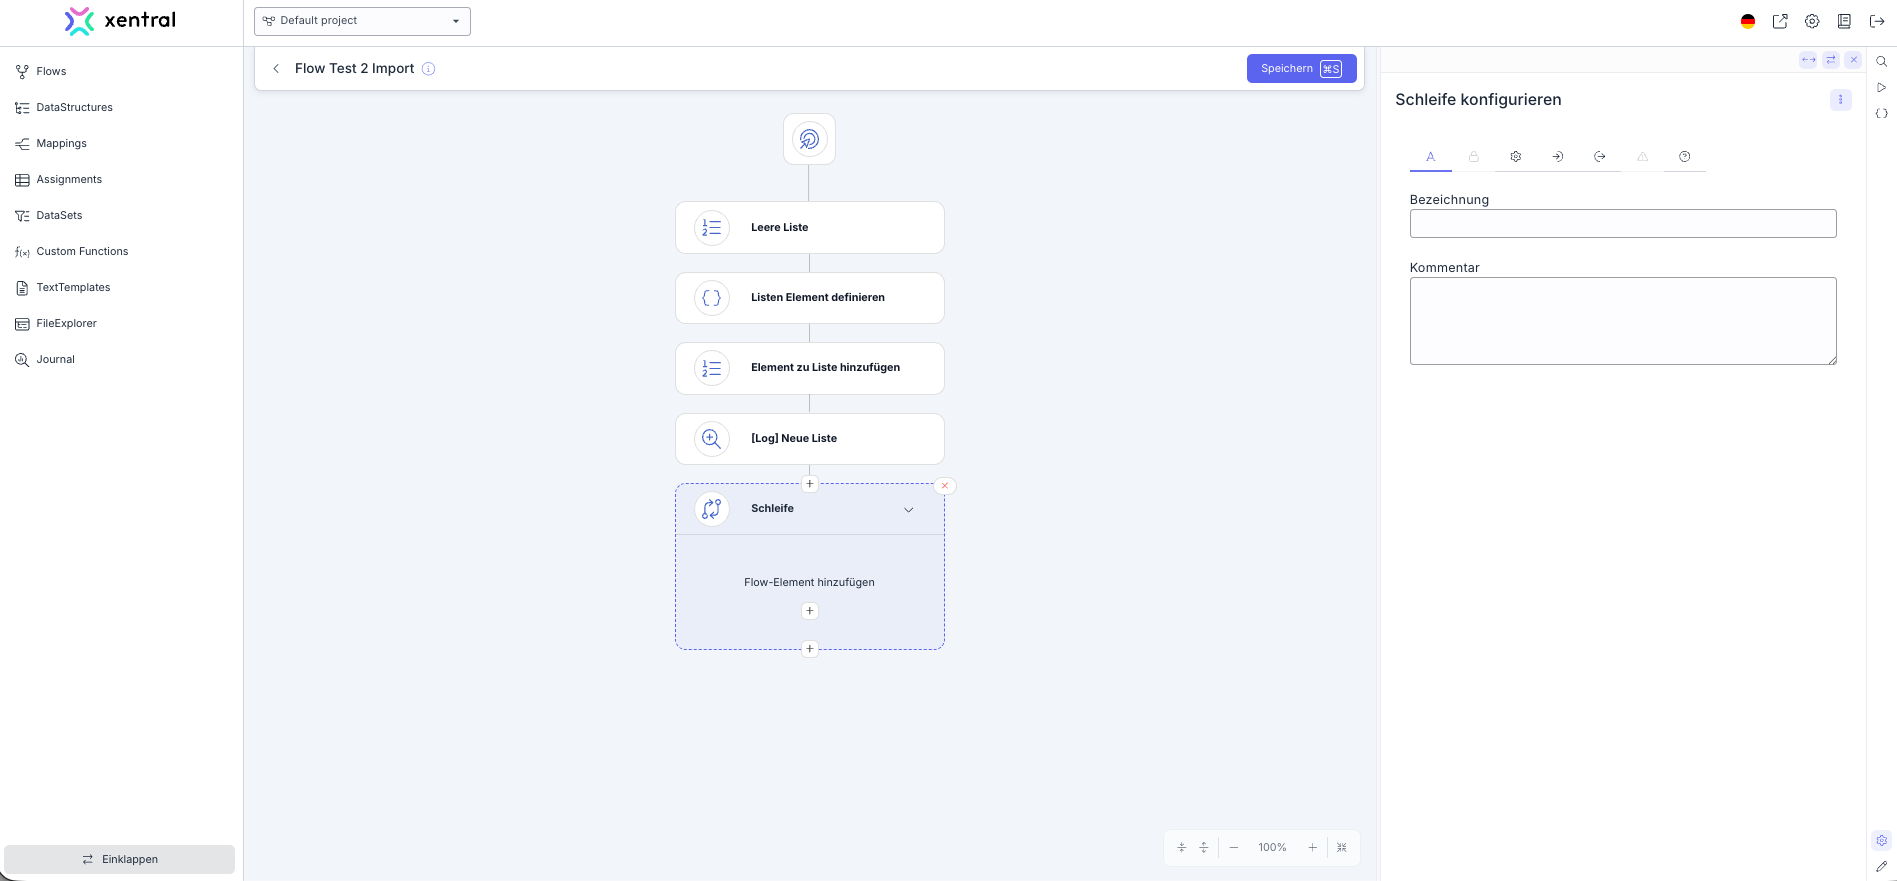Fit flow to screen in zoom bar
Image resolution: width=1897 pixels, height=881 pixels.
click(x=1342, y=847)
